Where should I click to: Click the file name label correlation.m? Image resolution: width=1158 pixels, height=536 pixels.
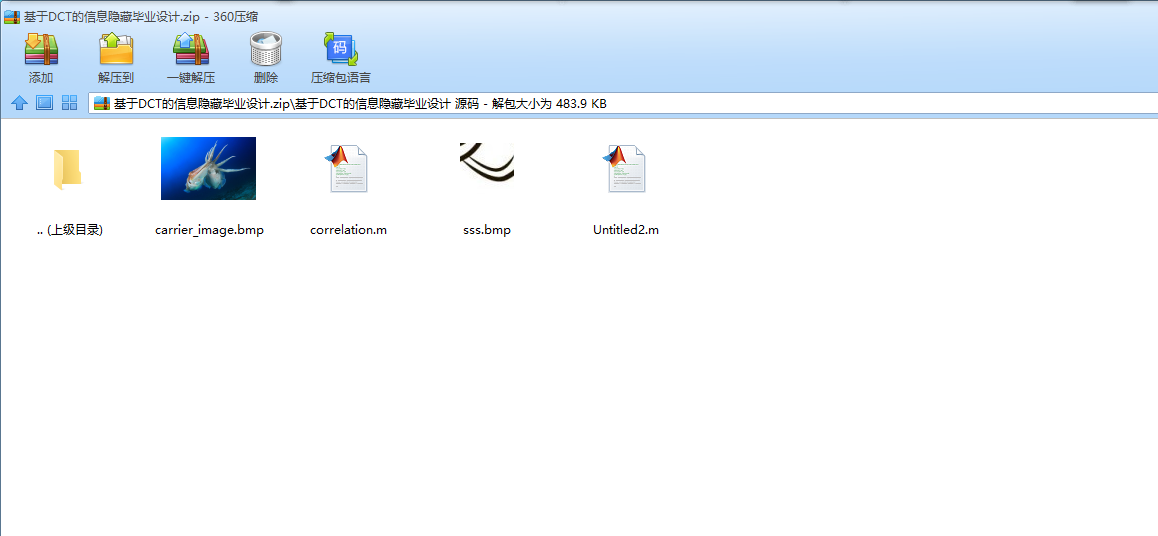coord(349,230)
